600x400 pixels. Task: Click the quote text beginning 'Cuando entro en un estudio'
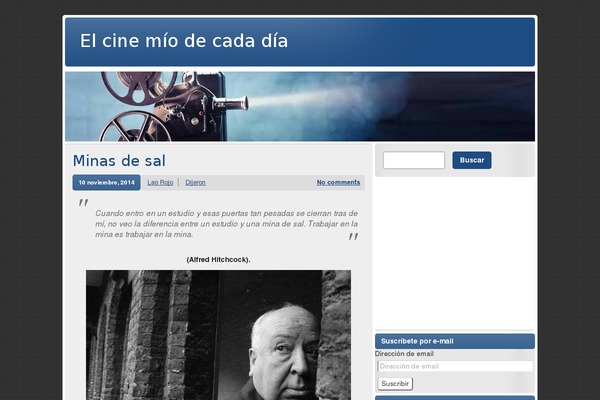click(227, 224)
